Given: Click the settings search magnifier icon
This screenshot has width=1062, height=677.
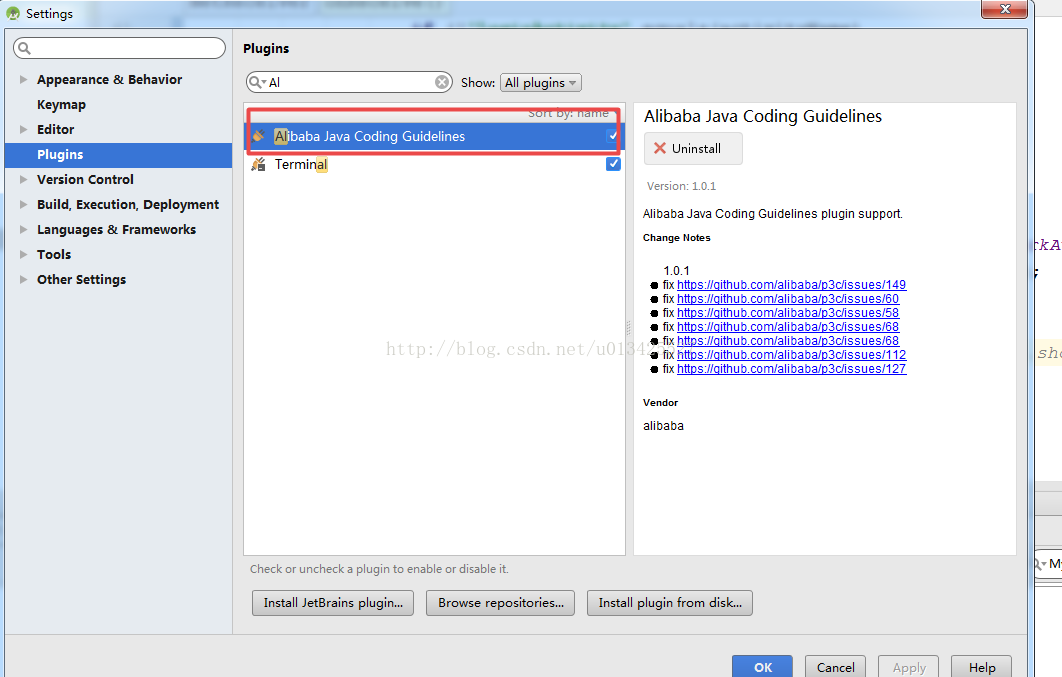Looking at the screenshot, I should (24, 48).
